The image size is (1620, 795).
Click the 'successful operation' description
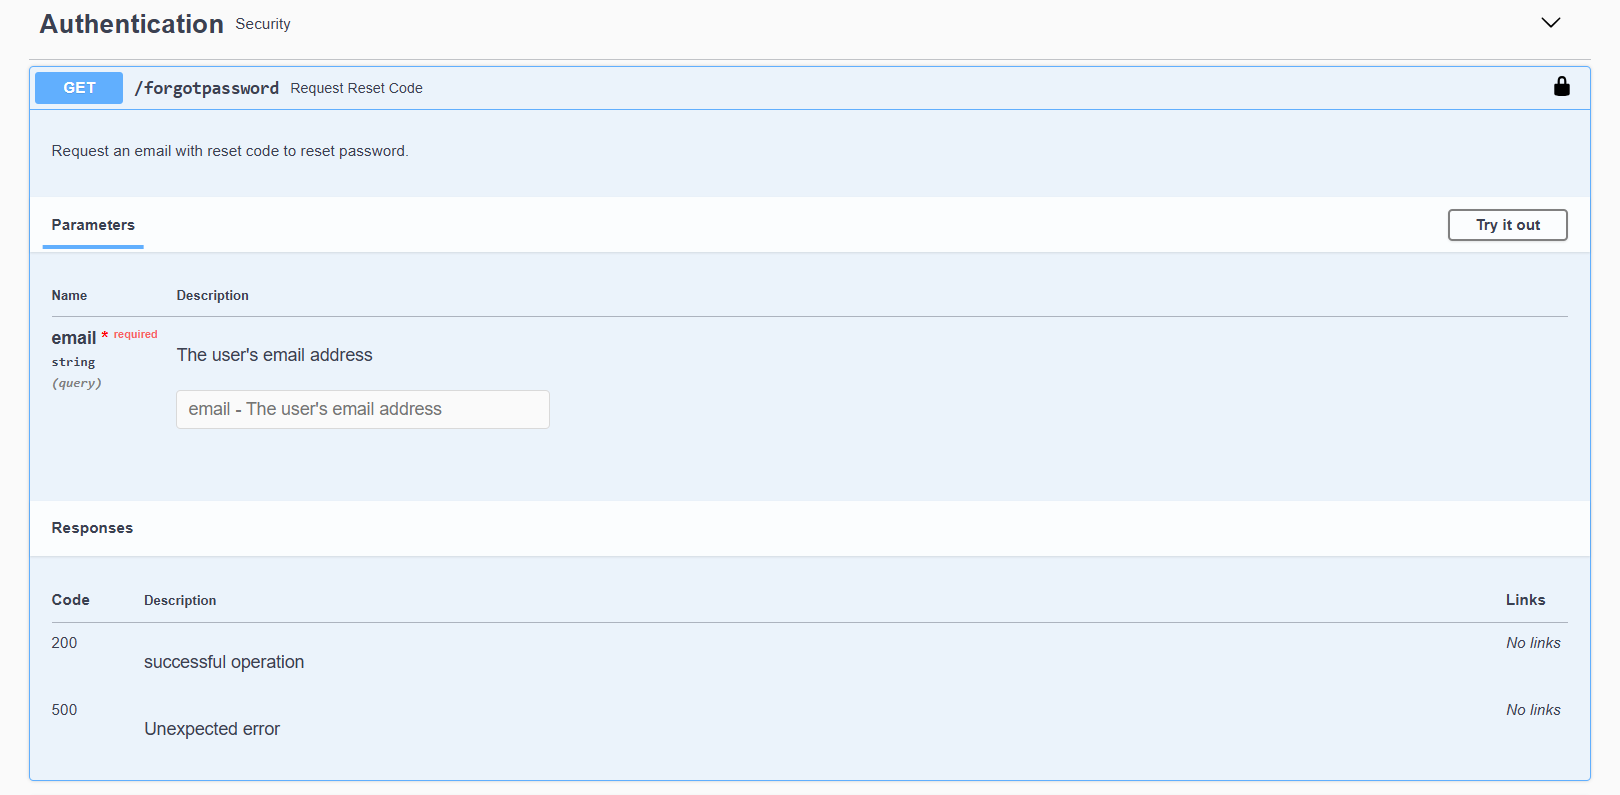click(224, 662)
